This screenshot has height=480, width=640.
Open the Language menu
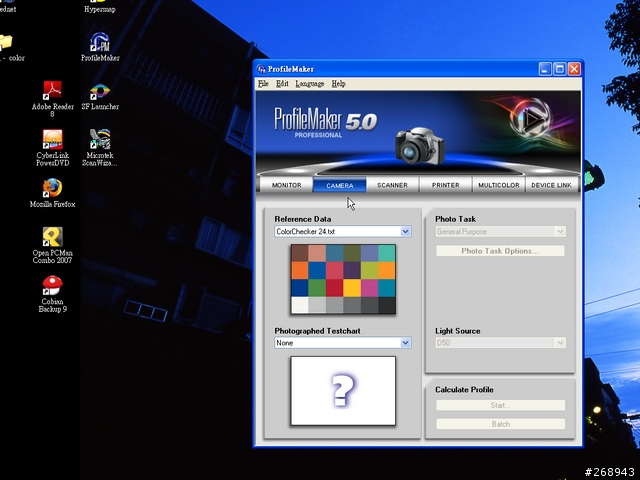(x=310, y=84)
